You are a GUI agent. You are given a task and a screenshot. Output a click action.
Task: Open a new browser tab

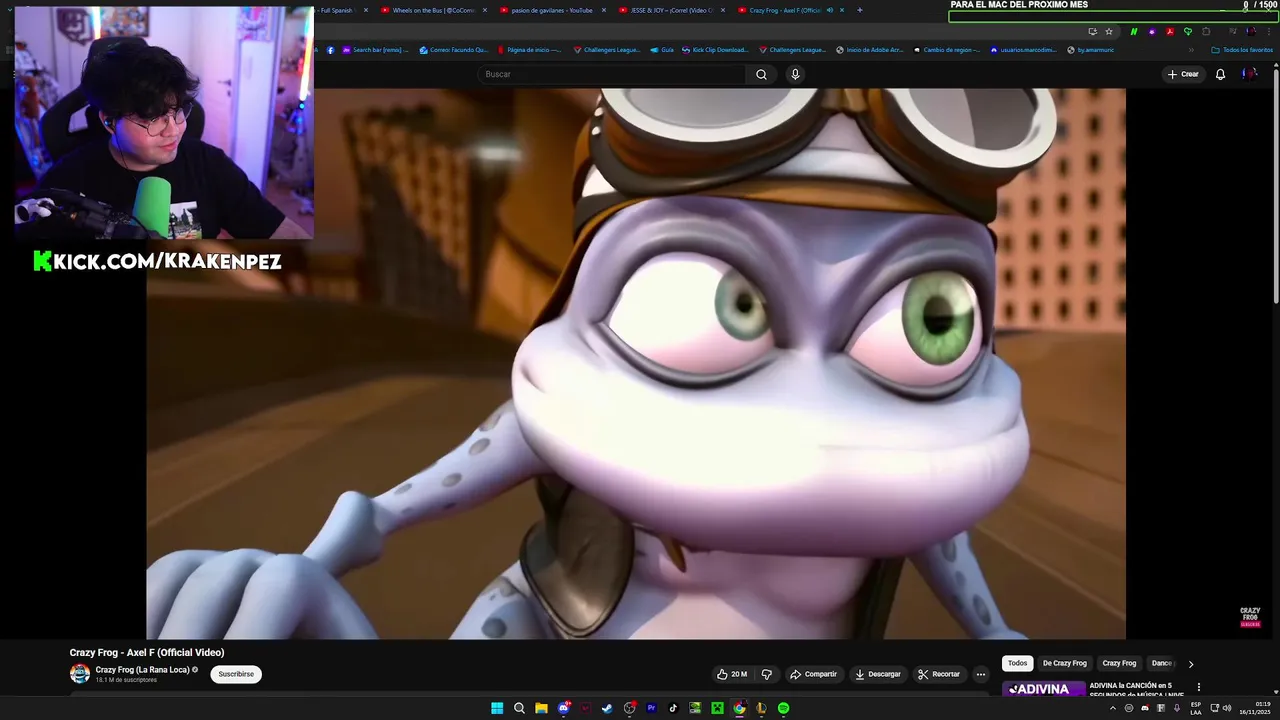(x=860, y=10)
